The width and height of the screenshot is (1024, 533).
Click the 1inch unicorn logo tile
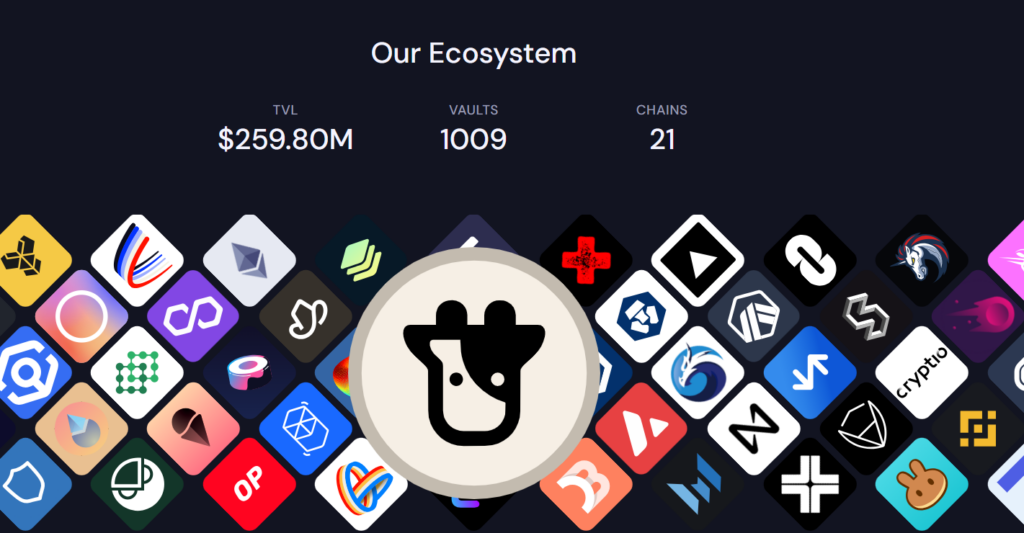(x=921, y=261)
